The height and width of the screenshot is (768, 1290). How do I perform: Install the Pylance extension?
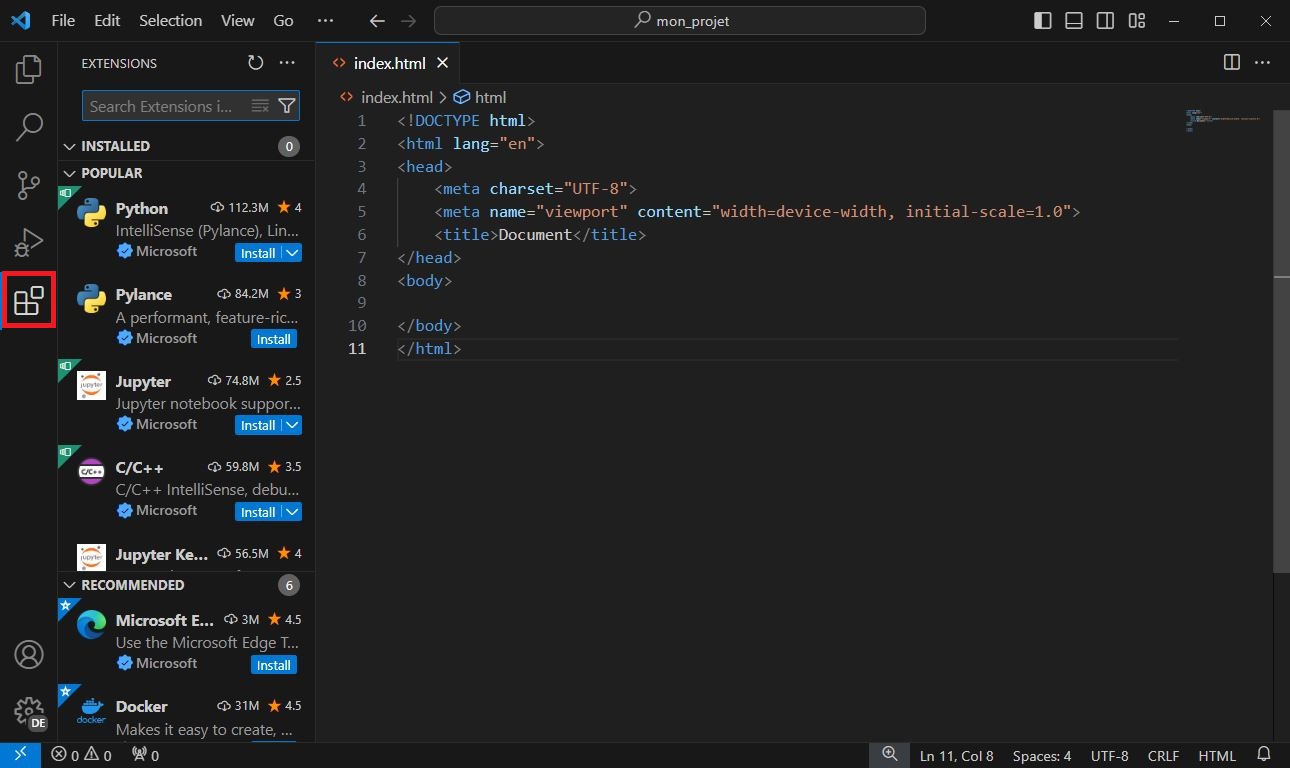coord(273,339)
